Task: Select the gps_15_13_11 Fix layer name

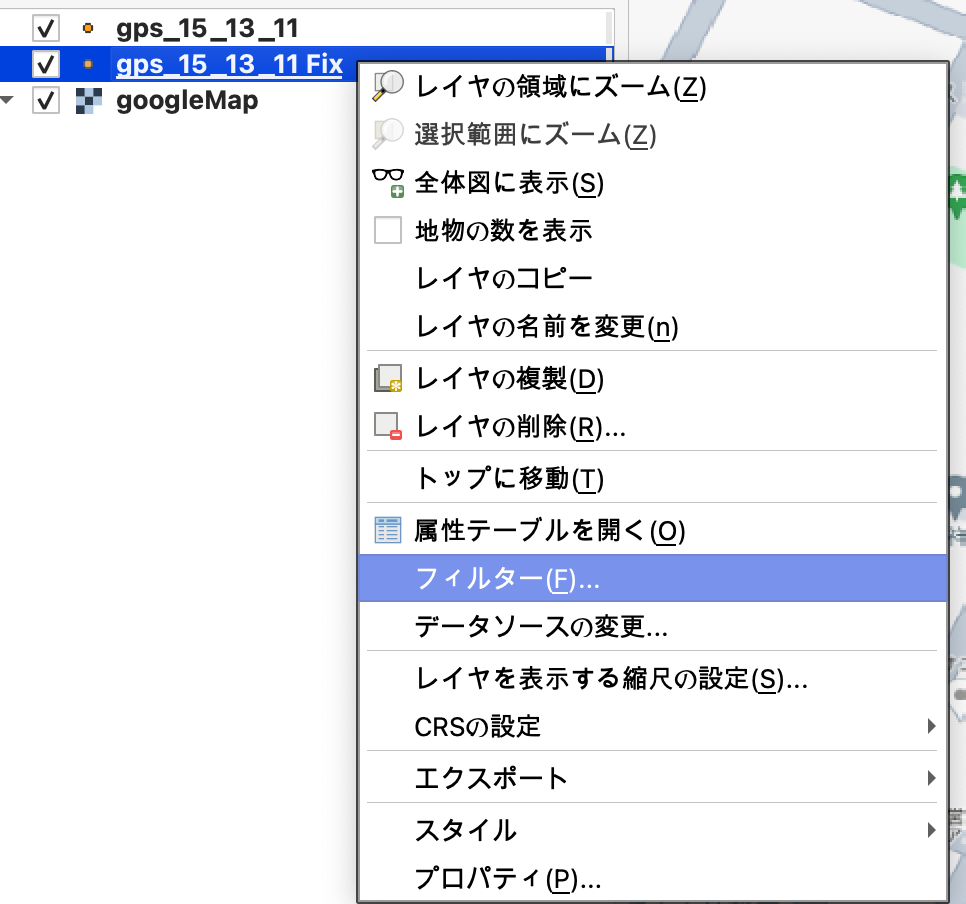Action: (x=229, y=65)
